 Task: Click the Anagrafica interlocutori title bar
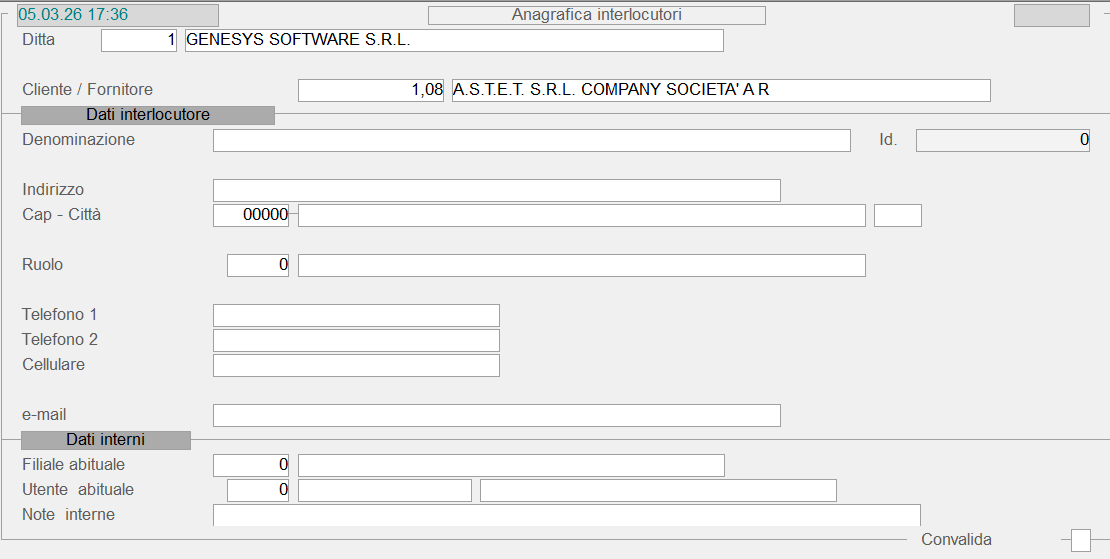(596, 15)
